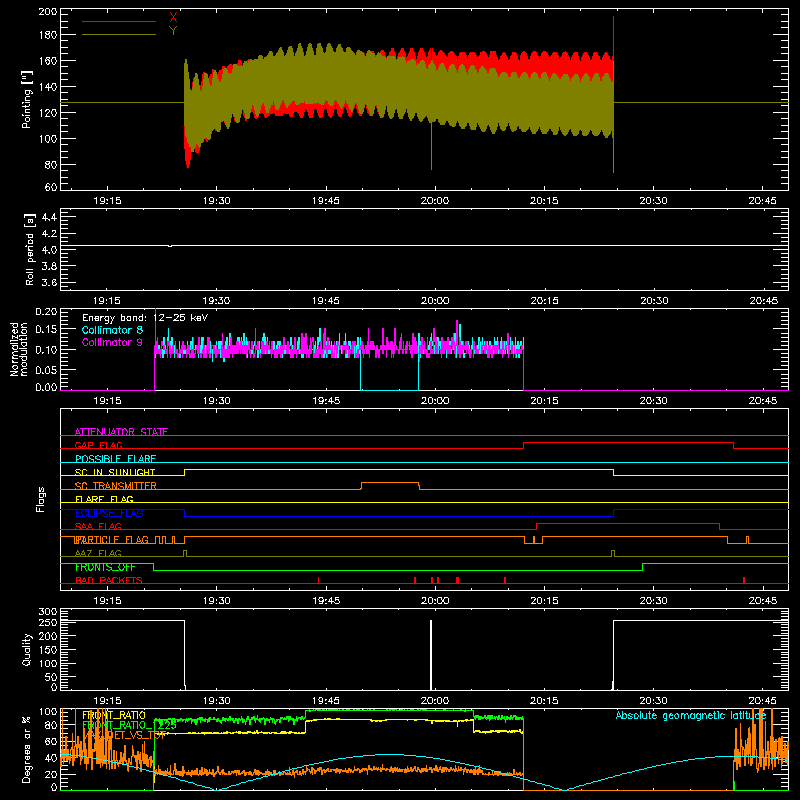800x800 pixels.
Task: Click the '0.05' tick on the modulation axis
Action: pos(46,369)
